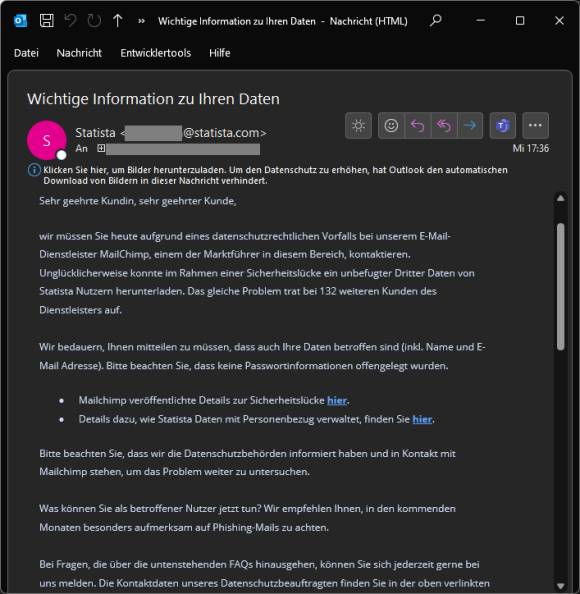Click the subject heading Wichtige Information zu Ihren Daten
580x594 pixels.
(x=153, y=99)
